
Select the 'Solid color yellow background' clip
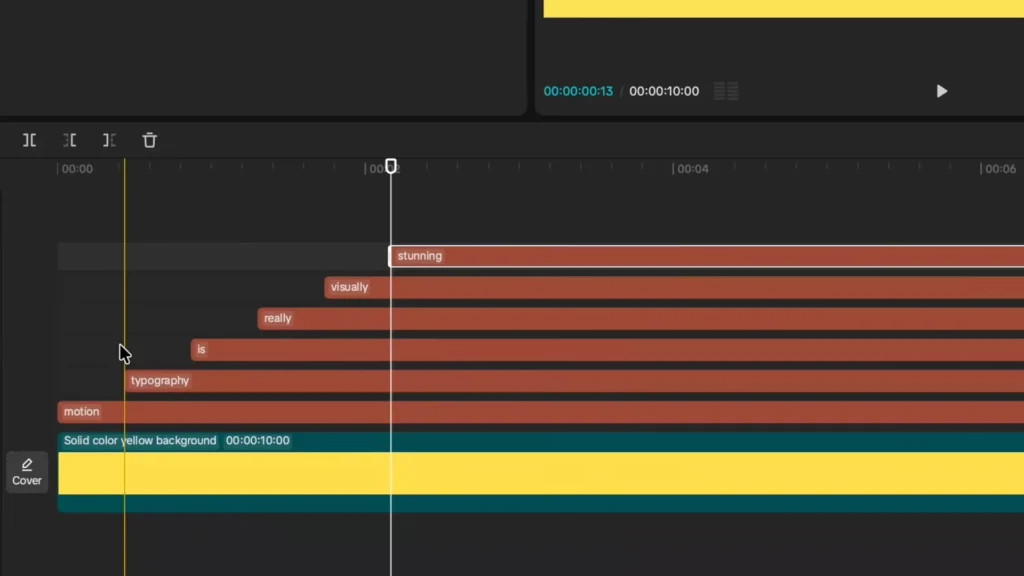(x=140, y=440)
